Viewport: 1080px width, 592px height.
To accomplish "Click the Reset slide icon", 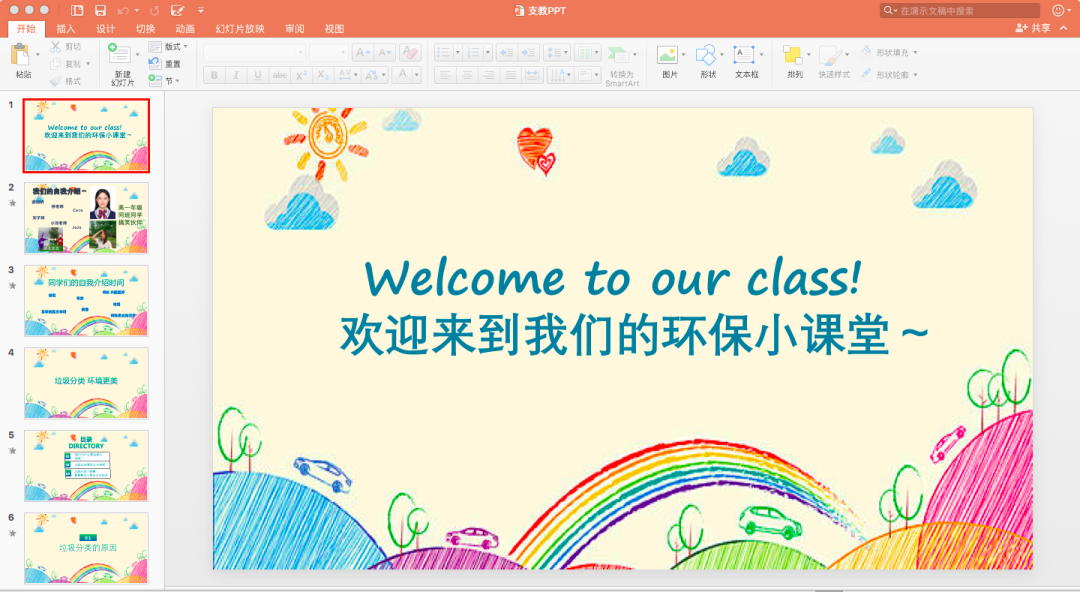I will click(x=155, y=64).
